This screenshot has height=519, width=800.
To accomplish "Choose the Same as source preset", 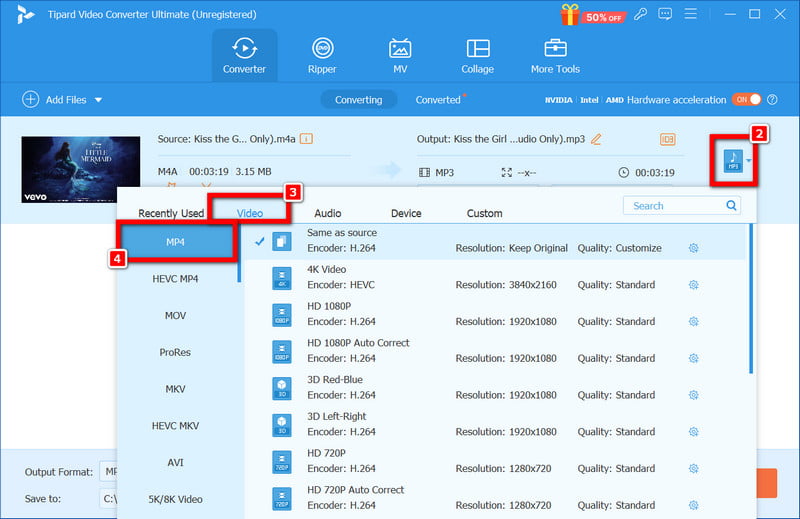I will pyautogui.click(x=496, y=241).
